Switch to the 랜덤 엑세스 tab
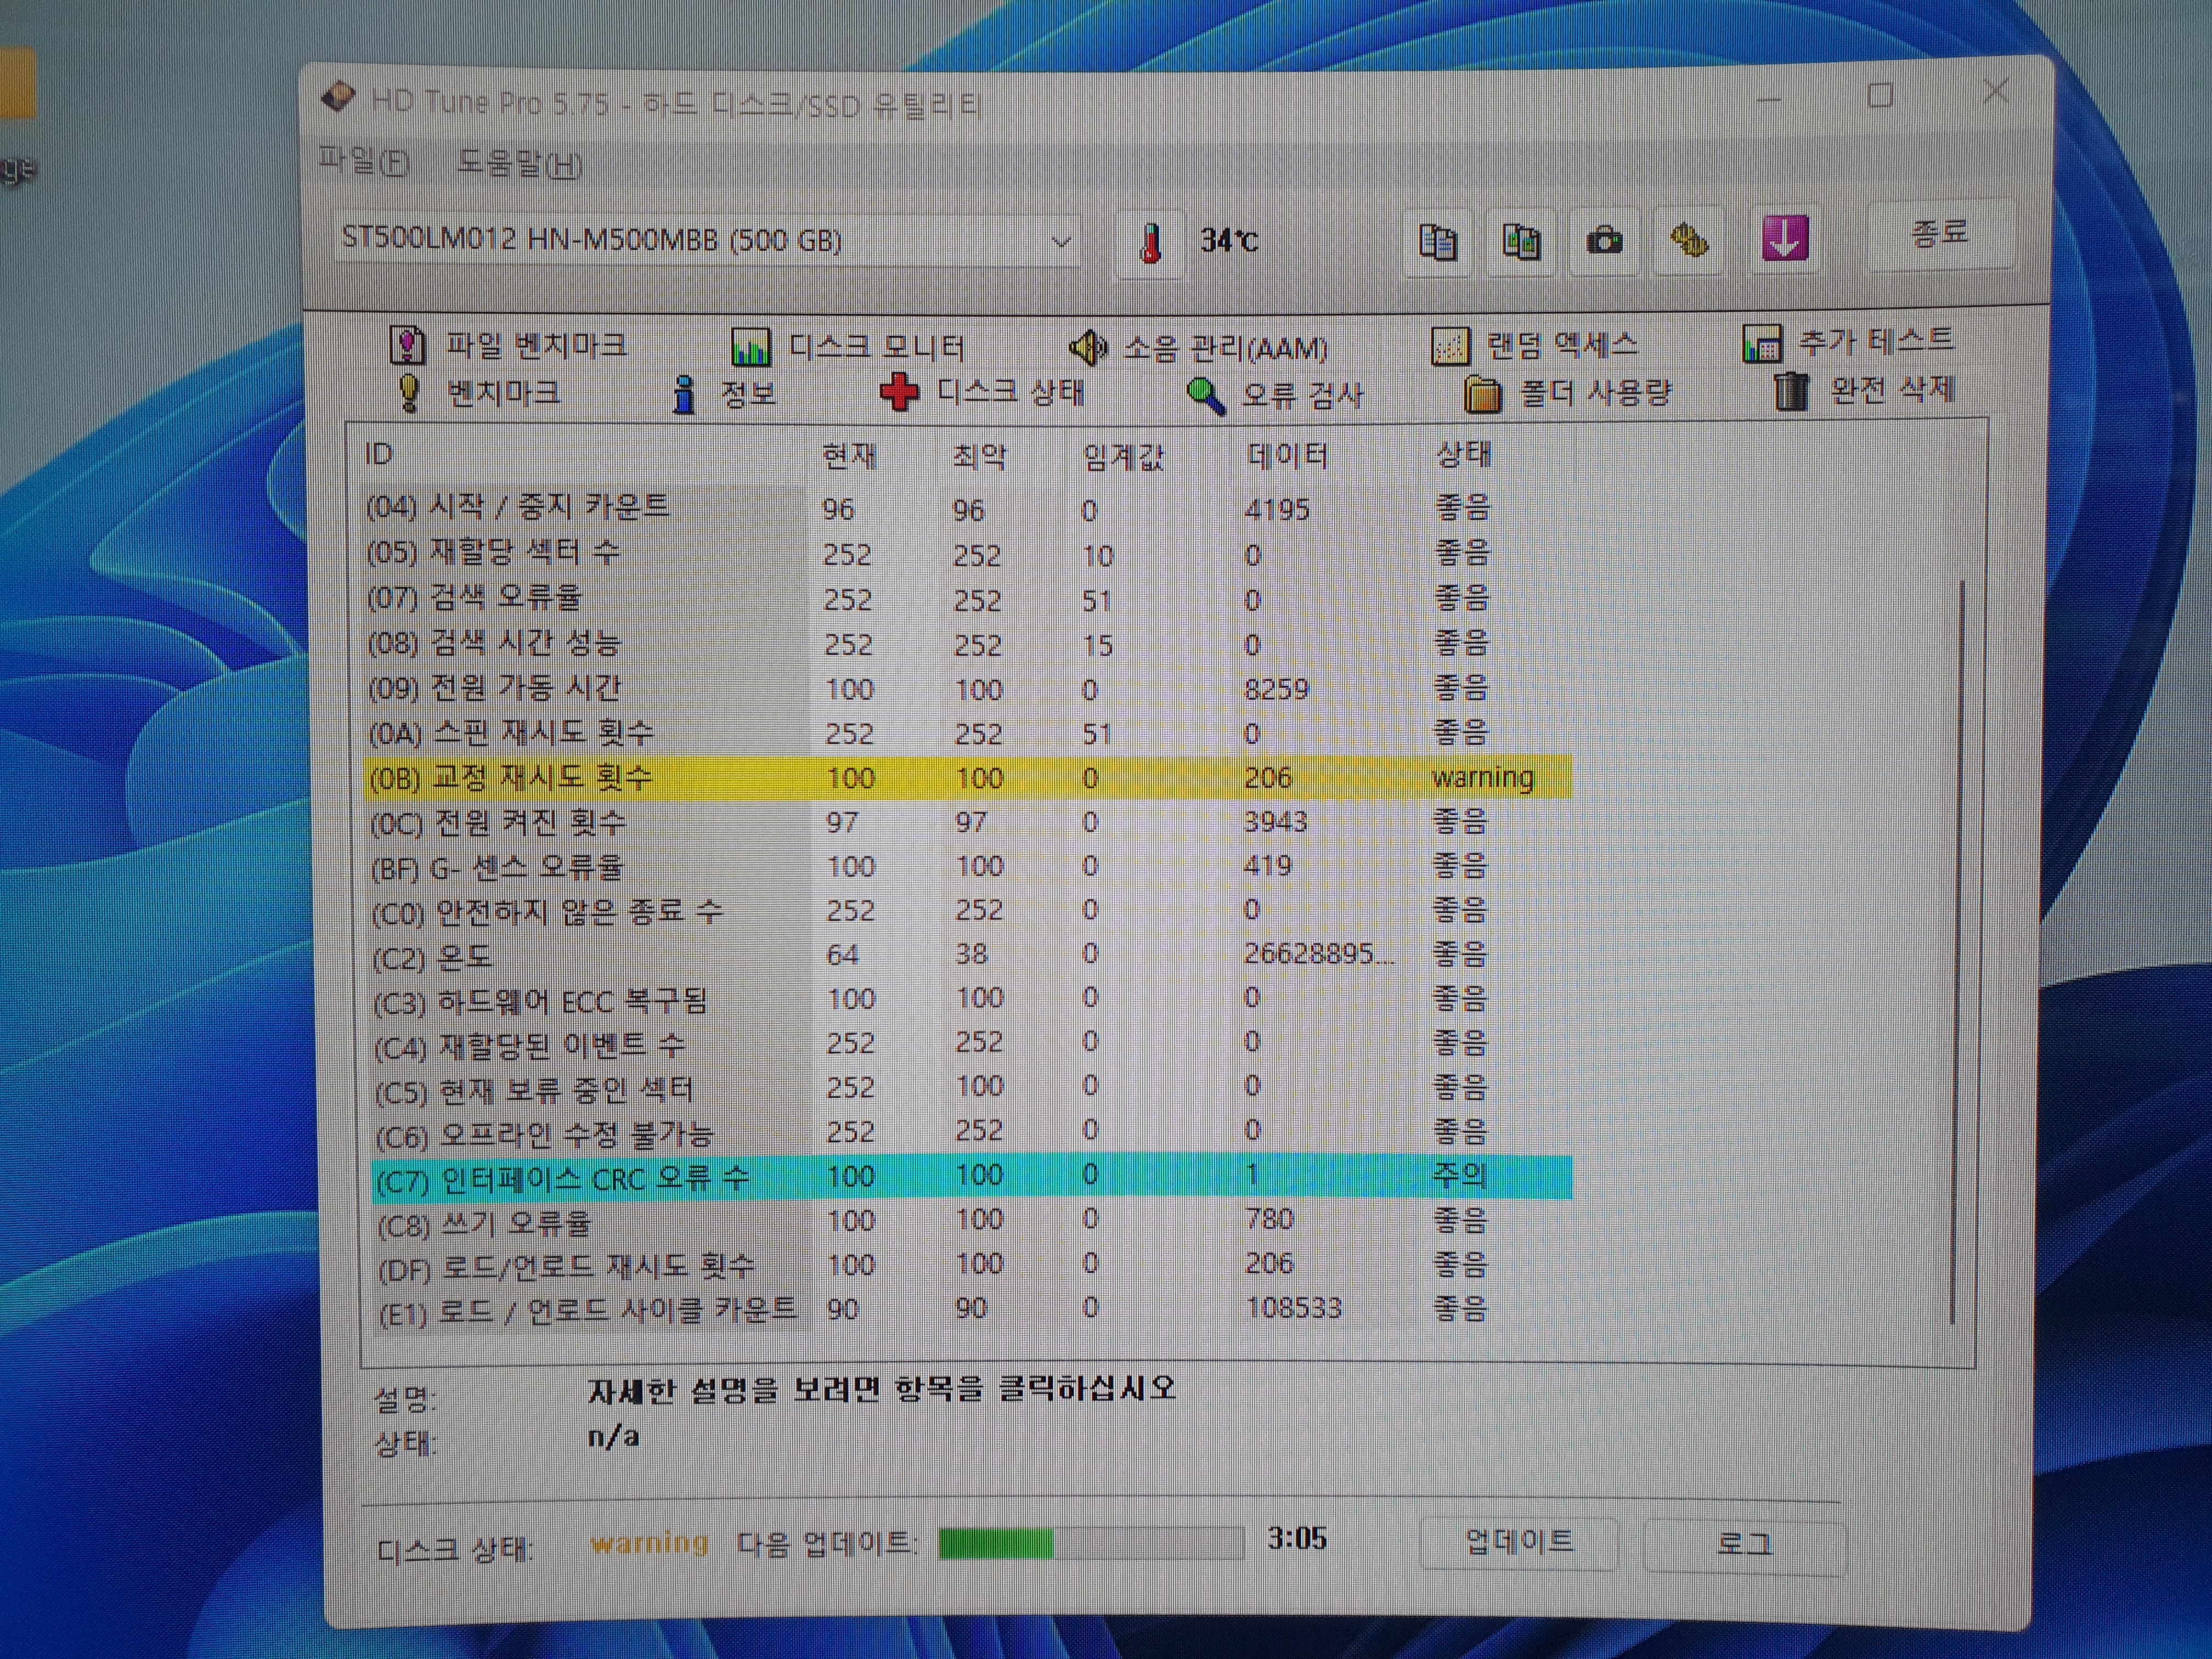 1535,346
